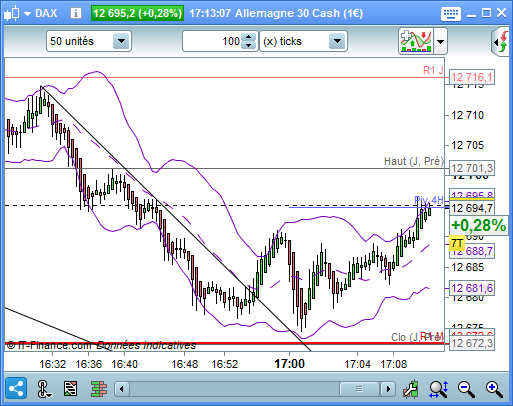
Task: Open the on-screen keyboard shortcut icon
Action: [x=451, y=14]
